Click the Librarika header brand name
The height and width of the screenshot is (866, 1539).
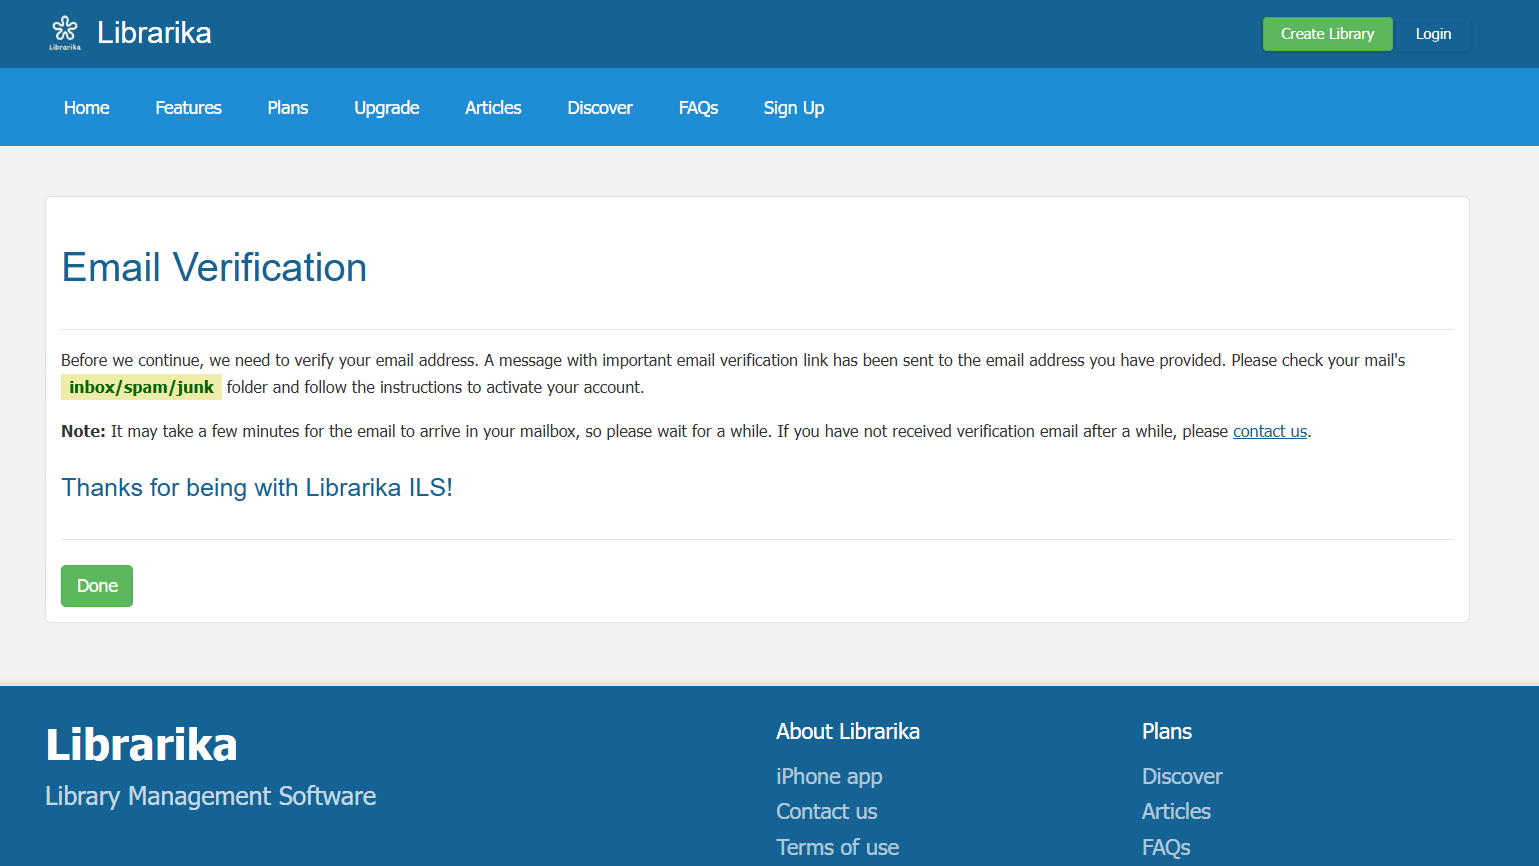coord(154,33)
